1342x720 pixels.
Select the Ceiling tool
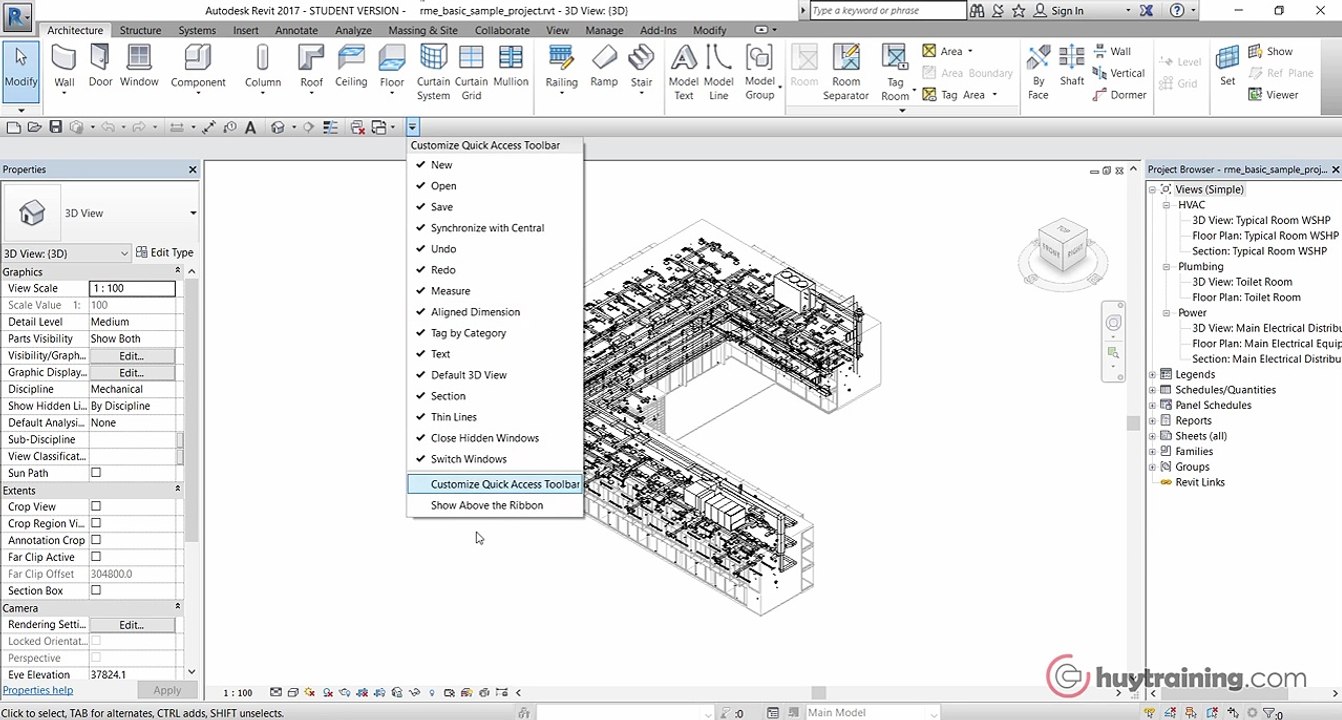[351, 66]
